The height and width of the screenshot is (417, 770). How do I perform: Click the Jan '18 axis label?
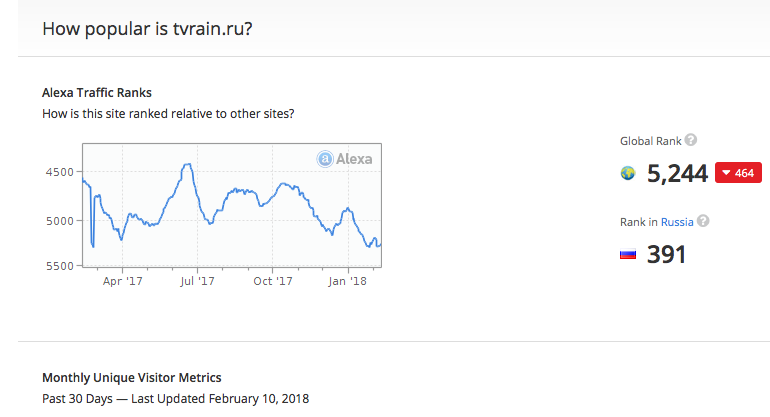pyautogui.click(x=347, y=281)
